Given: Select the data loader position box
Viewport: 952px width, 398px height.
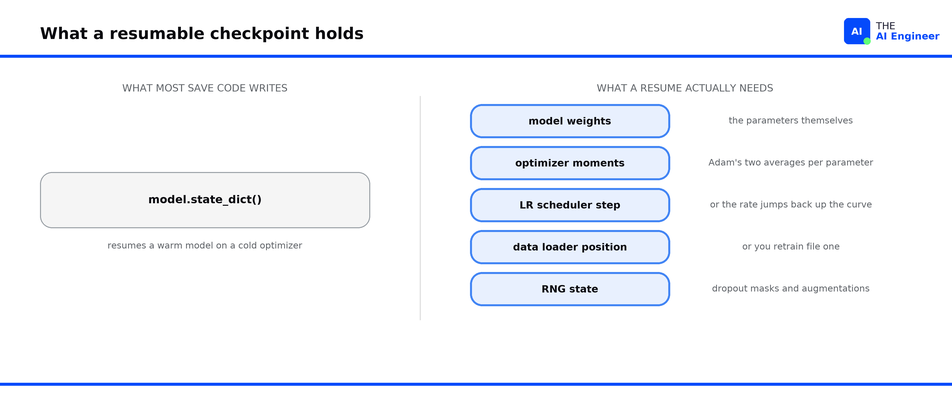Looking at the screenshot, I should [x=570, y=247].
